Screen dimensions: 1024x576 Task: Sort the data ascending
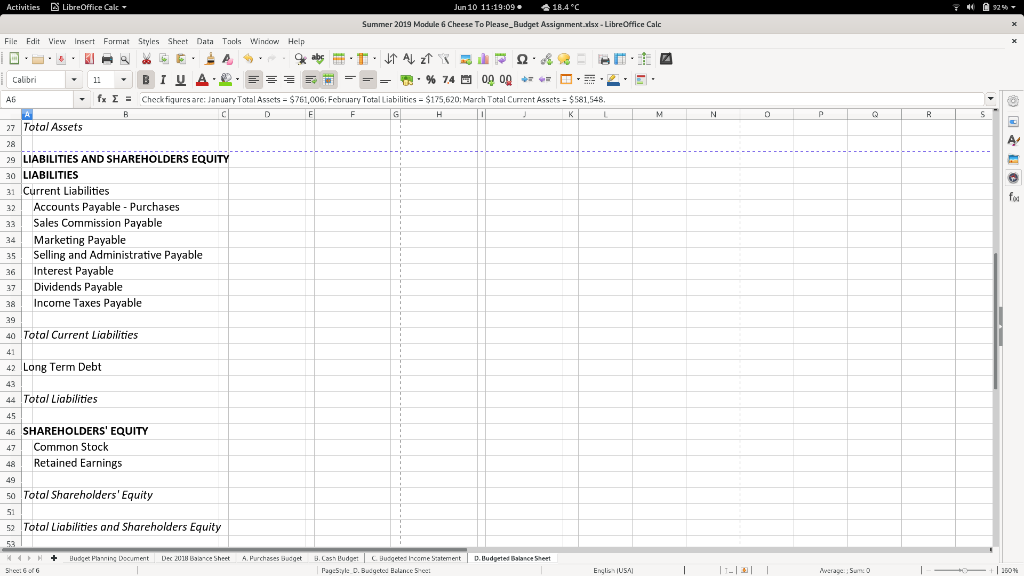pyautogui.click(x=409, y=58)
